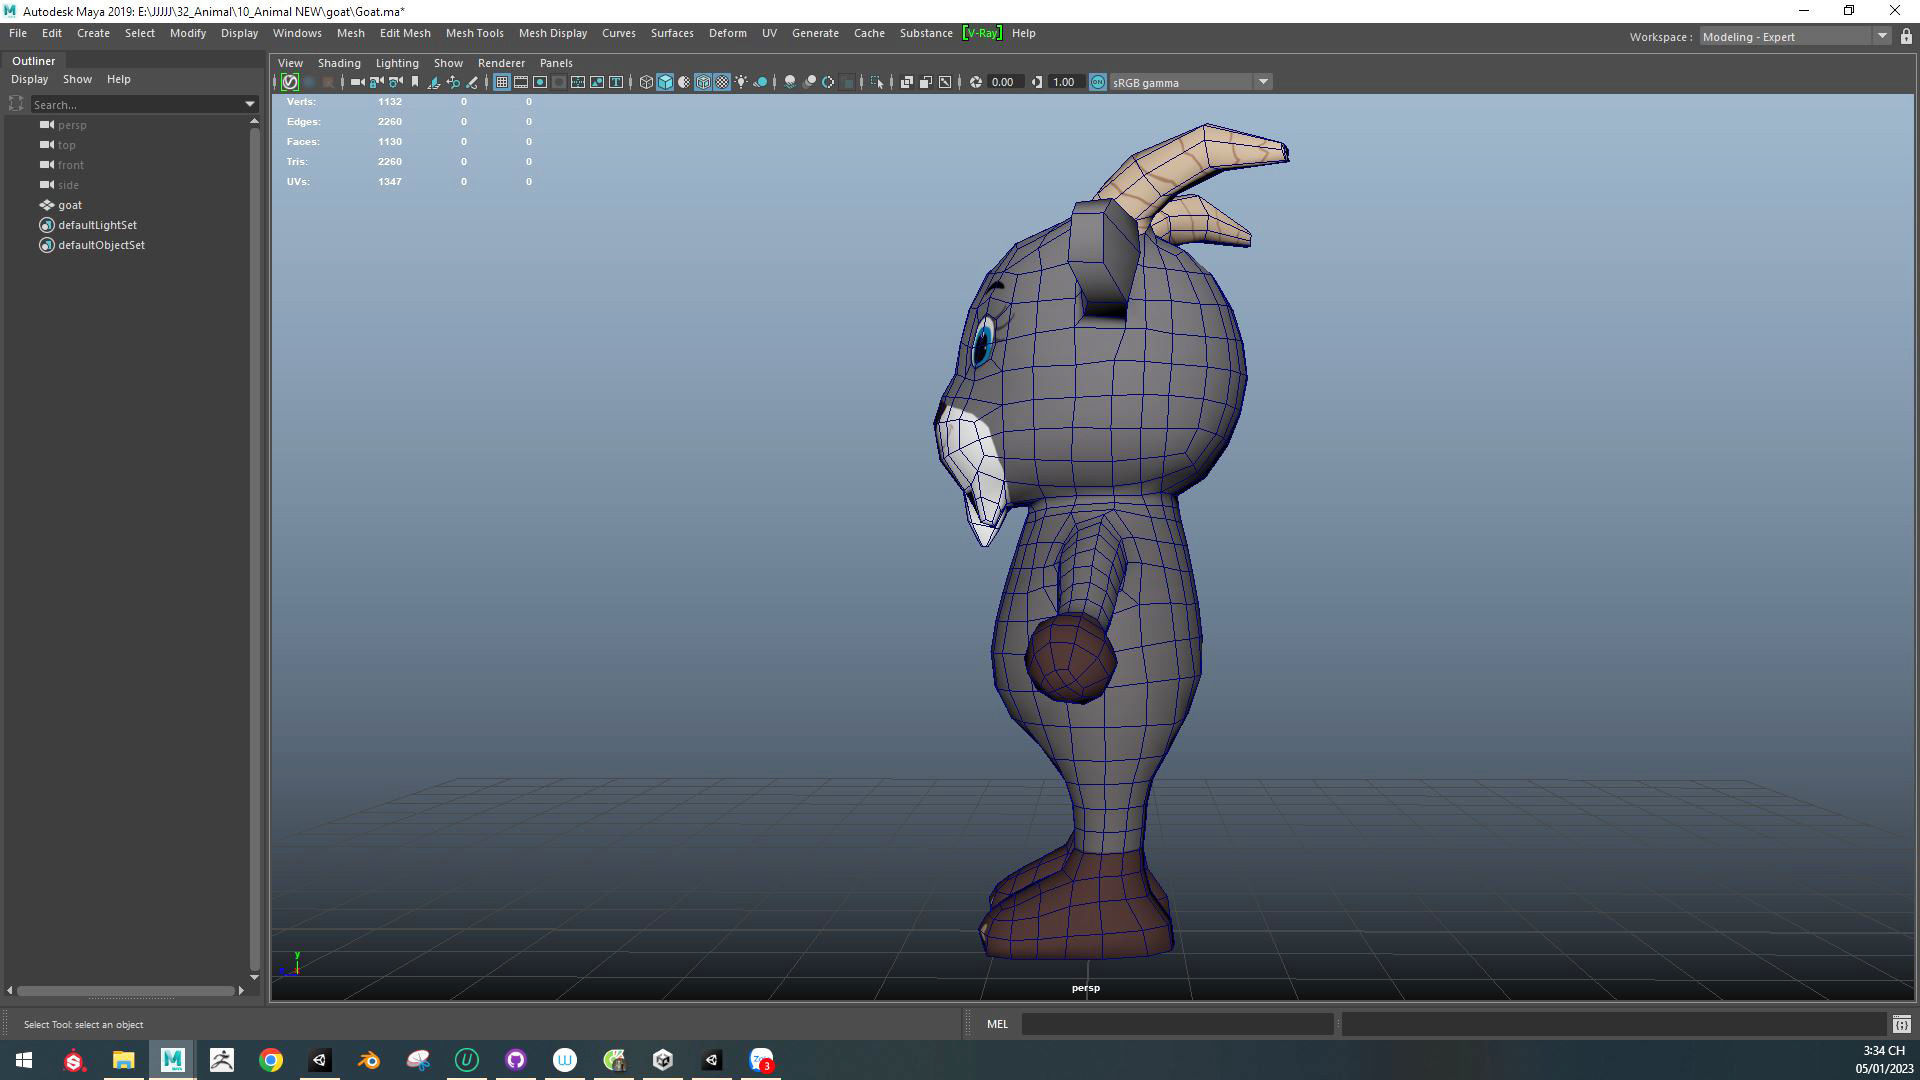Click the Gamma reset icon

[1037, 82]
